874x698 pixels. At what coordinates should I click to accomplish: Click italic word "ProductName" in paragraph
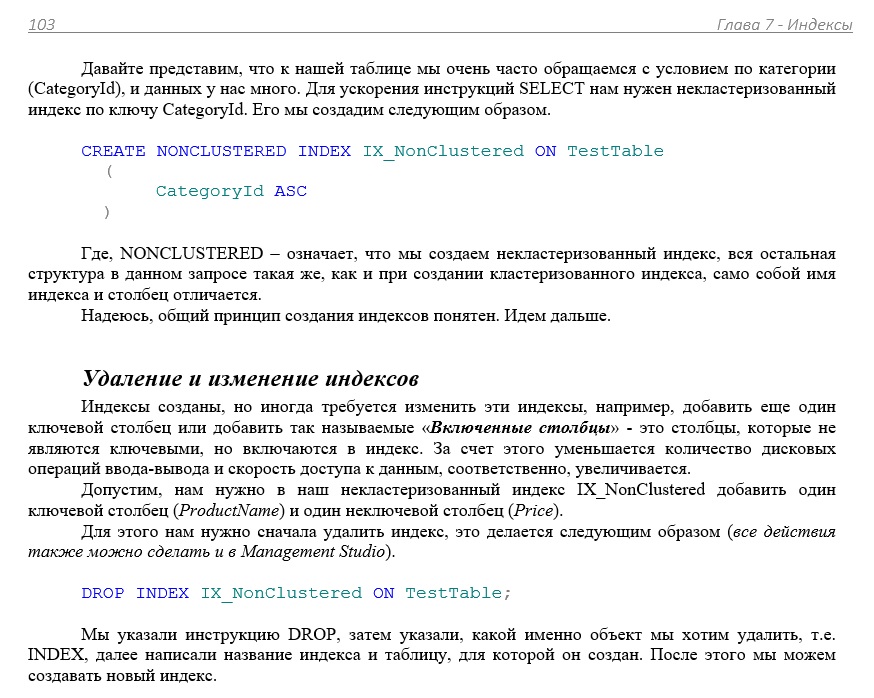pos(223,511)
